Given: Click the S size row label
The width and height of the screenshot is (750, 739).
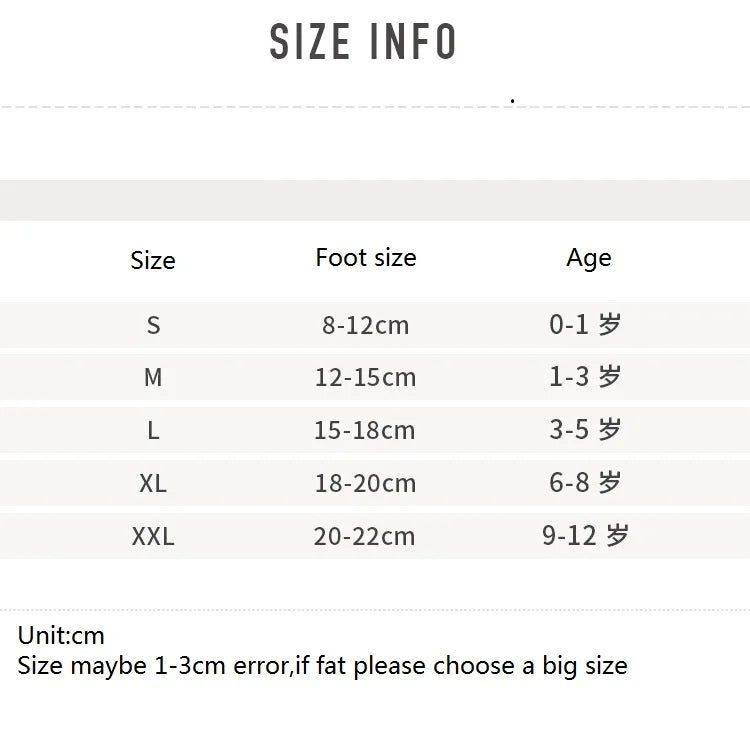Looking at the screenshot, I should click(153, 325).
